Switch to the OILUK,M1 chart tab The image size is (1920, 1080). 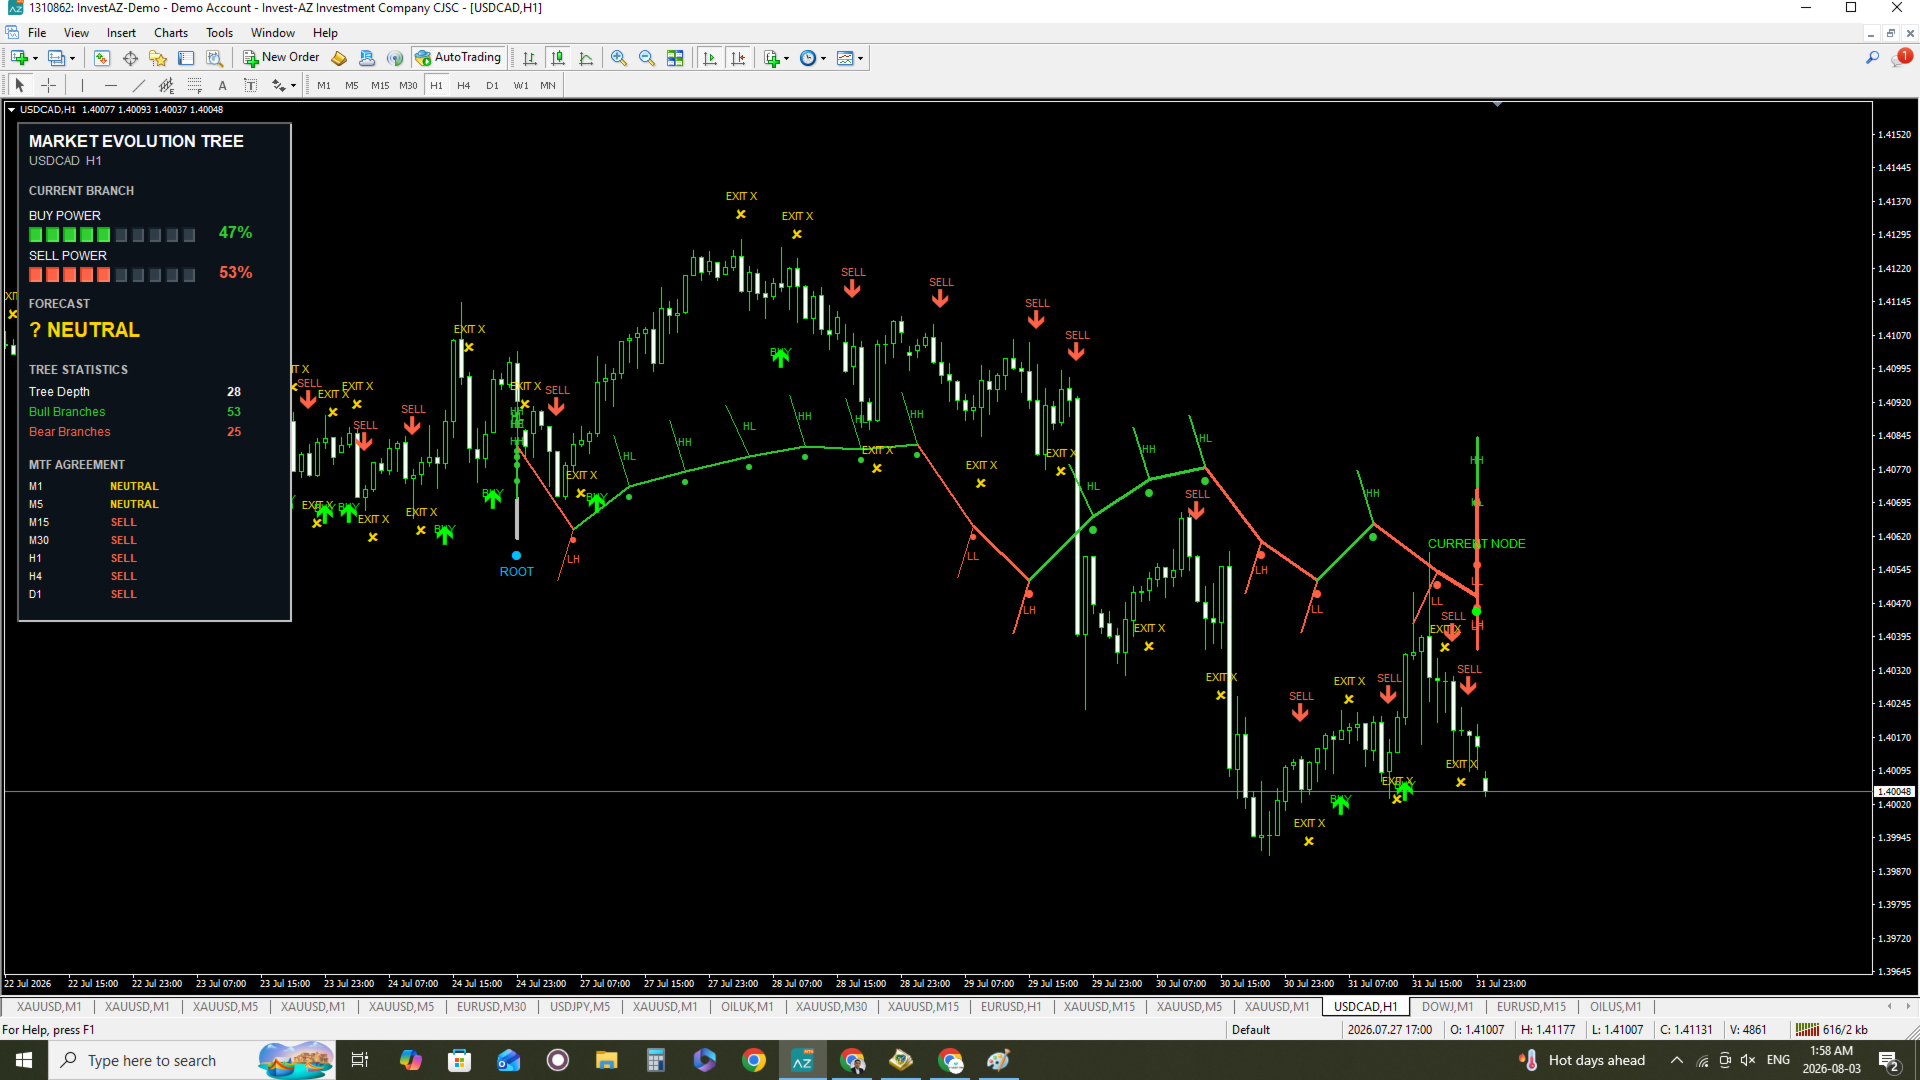pos(747,1007)
